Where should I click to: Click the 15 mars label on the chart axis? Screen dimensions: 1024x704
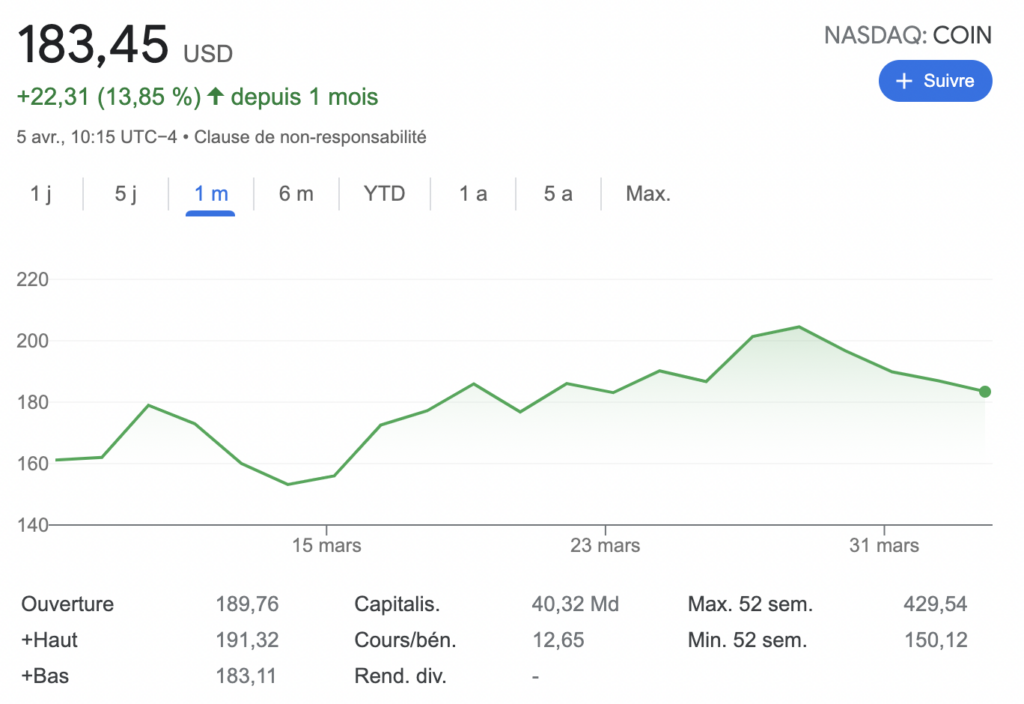326,546
